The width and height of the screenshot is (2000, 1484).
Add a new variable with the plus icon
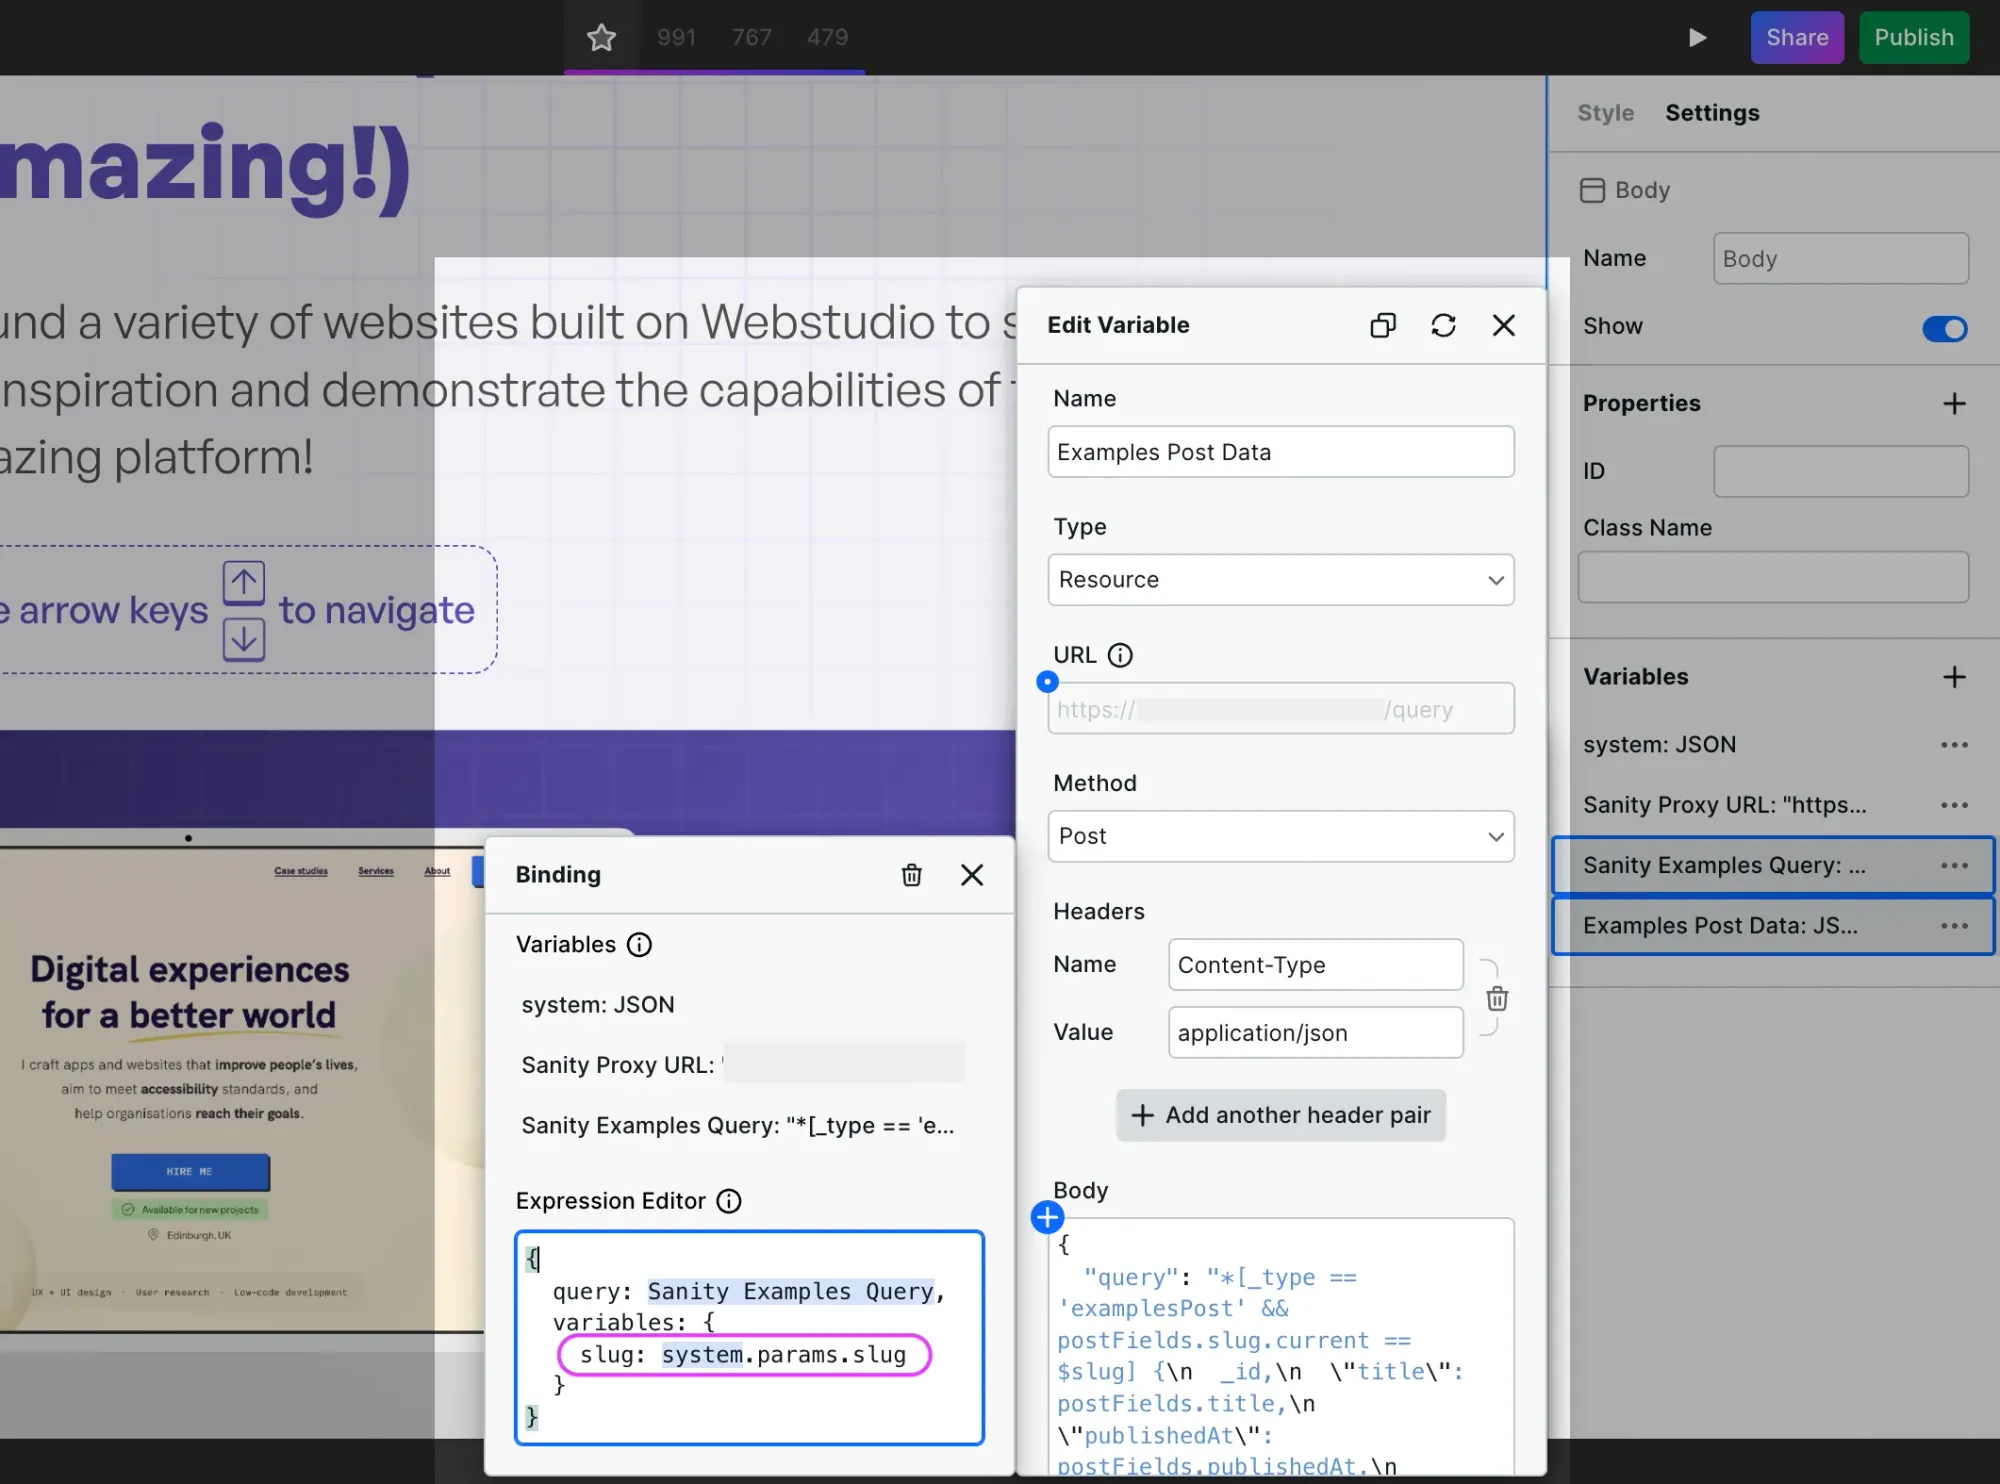pyautogui.click(x=1955, y=677)
